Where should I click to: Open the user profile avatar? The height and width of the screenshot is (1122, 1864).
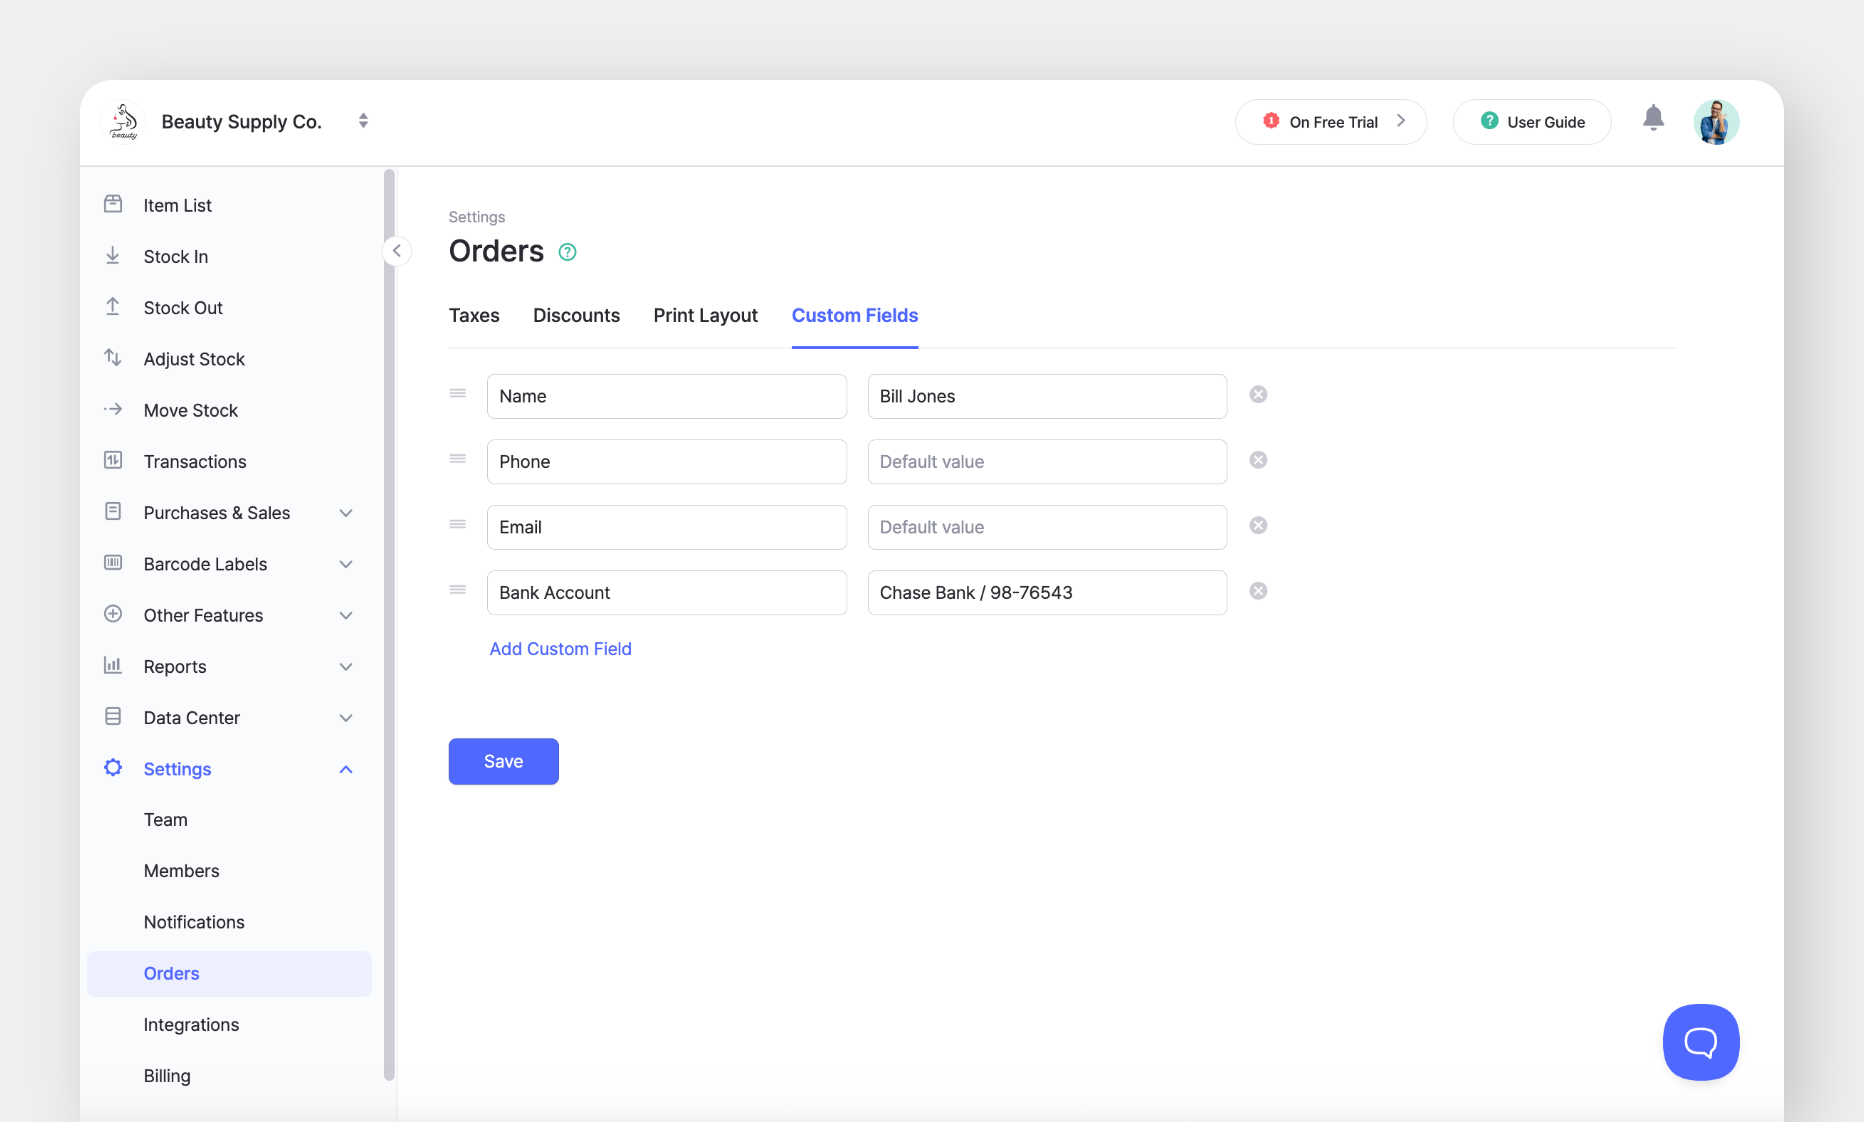[x=1716, y=122]
